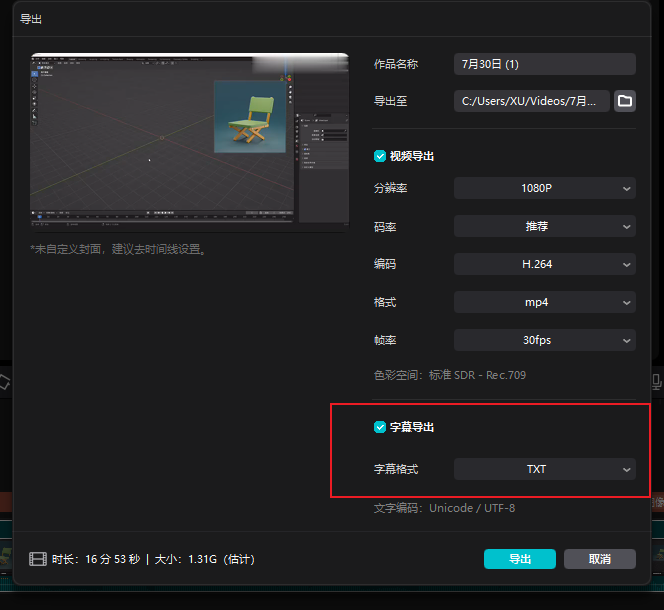Screen dimensions: 664x610
Task: Open the 编码 dropdown showing H.264
Action: [x=544, y=264]
